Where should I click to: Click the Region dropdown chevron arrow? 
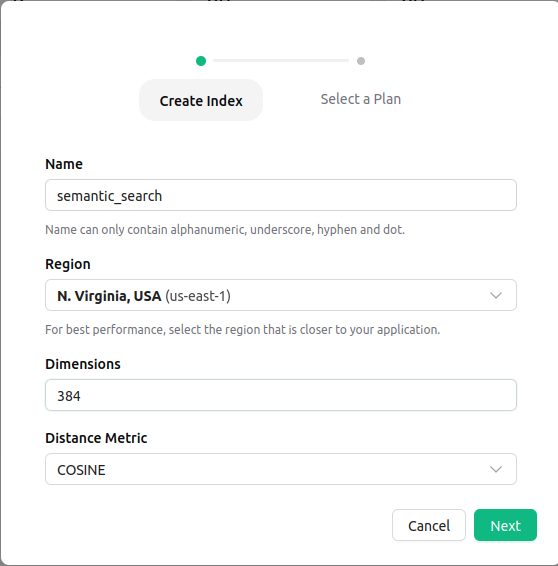496,296
